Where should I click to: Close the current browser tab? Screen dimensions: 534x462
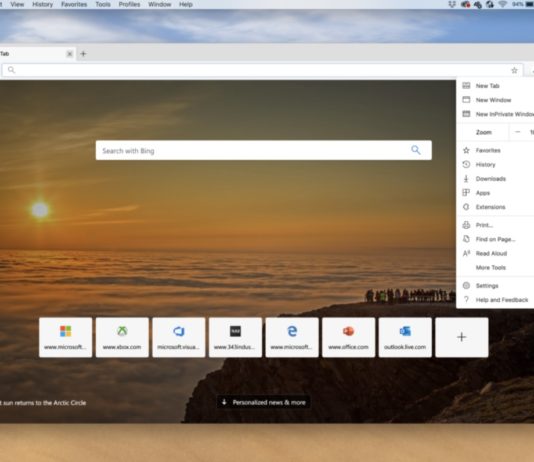pos(69,54)
